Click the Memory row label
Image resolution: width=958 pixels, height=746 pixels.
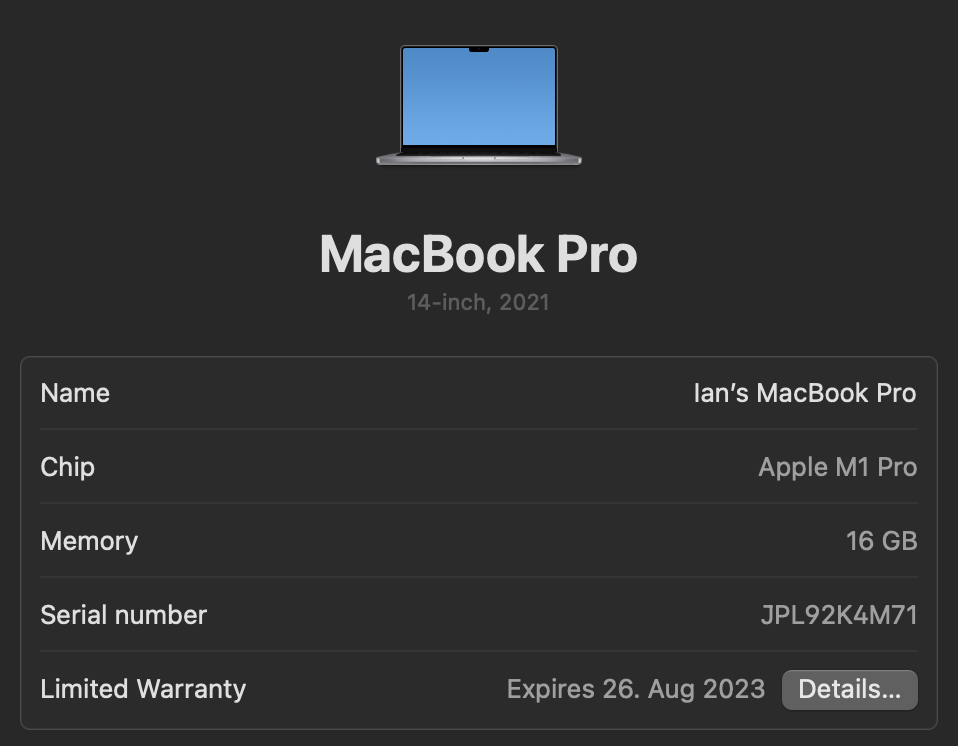[x=89, y=541]
